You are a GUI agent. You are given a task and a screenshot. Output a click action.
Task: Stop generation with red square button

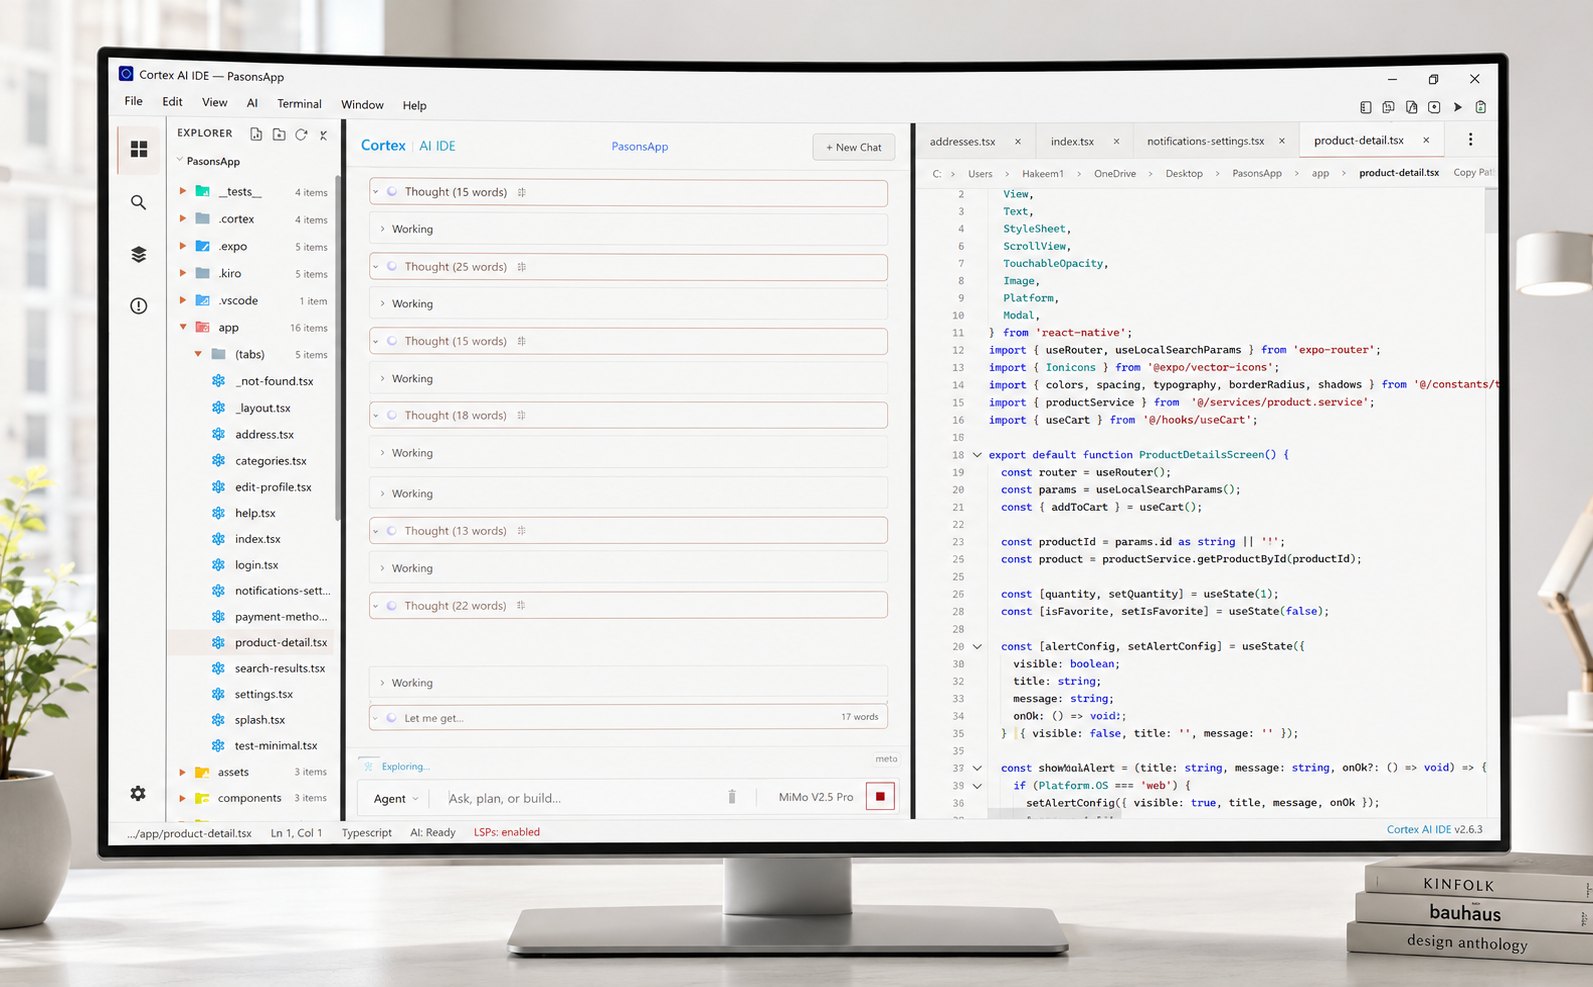(880, 796)
